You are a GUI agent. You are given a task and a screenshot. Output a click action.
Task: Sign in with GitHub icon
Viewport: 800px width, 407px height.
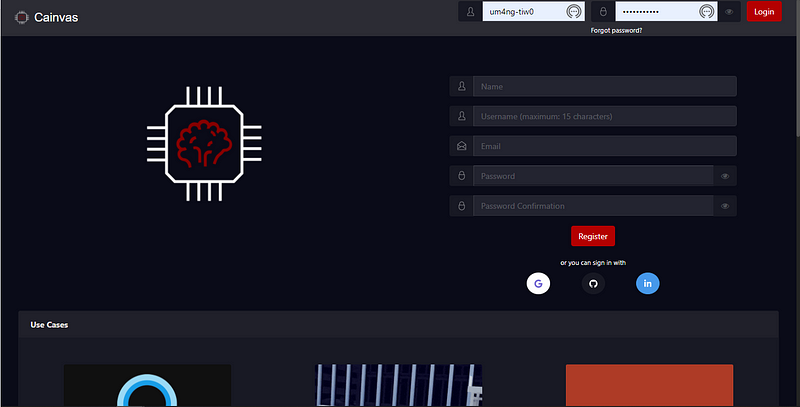(593, 284)
